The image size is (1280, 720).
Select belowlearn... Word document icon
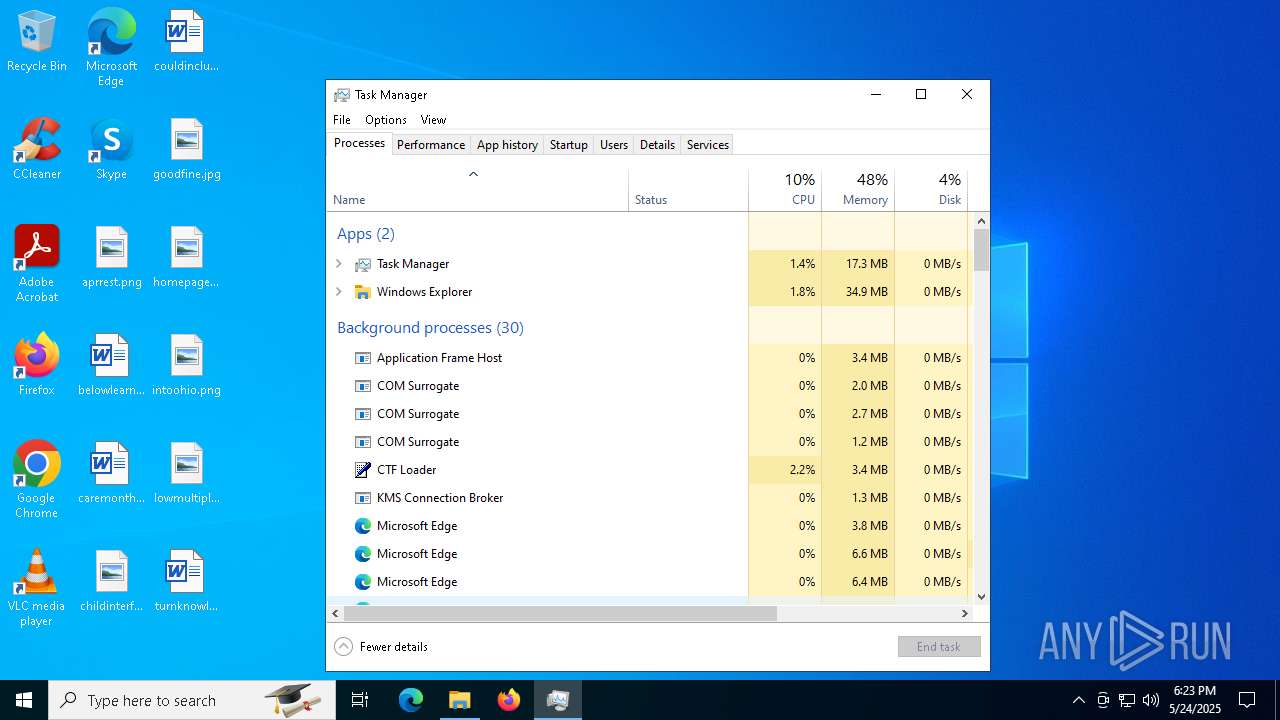coord(111,366)
